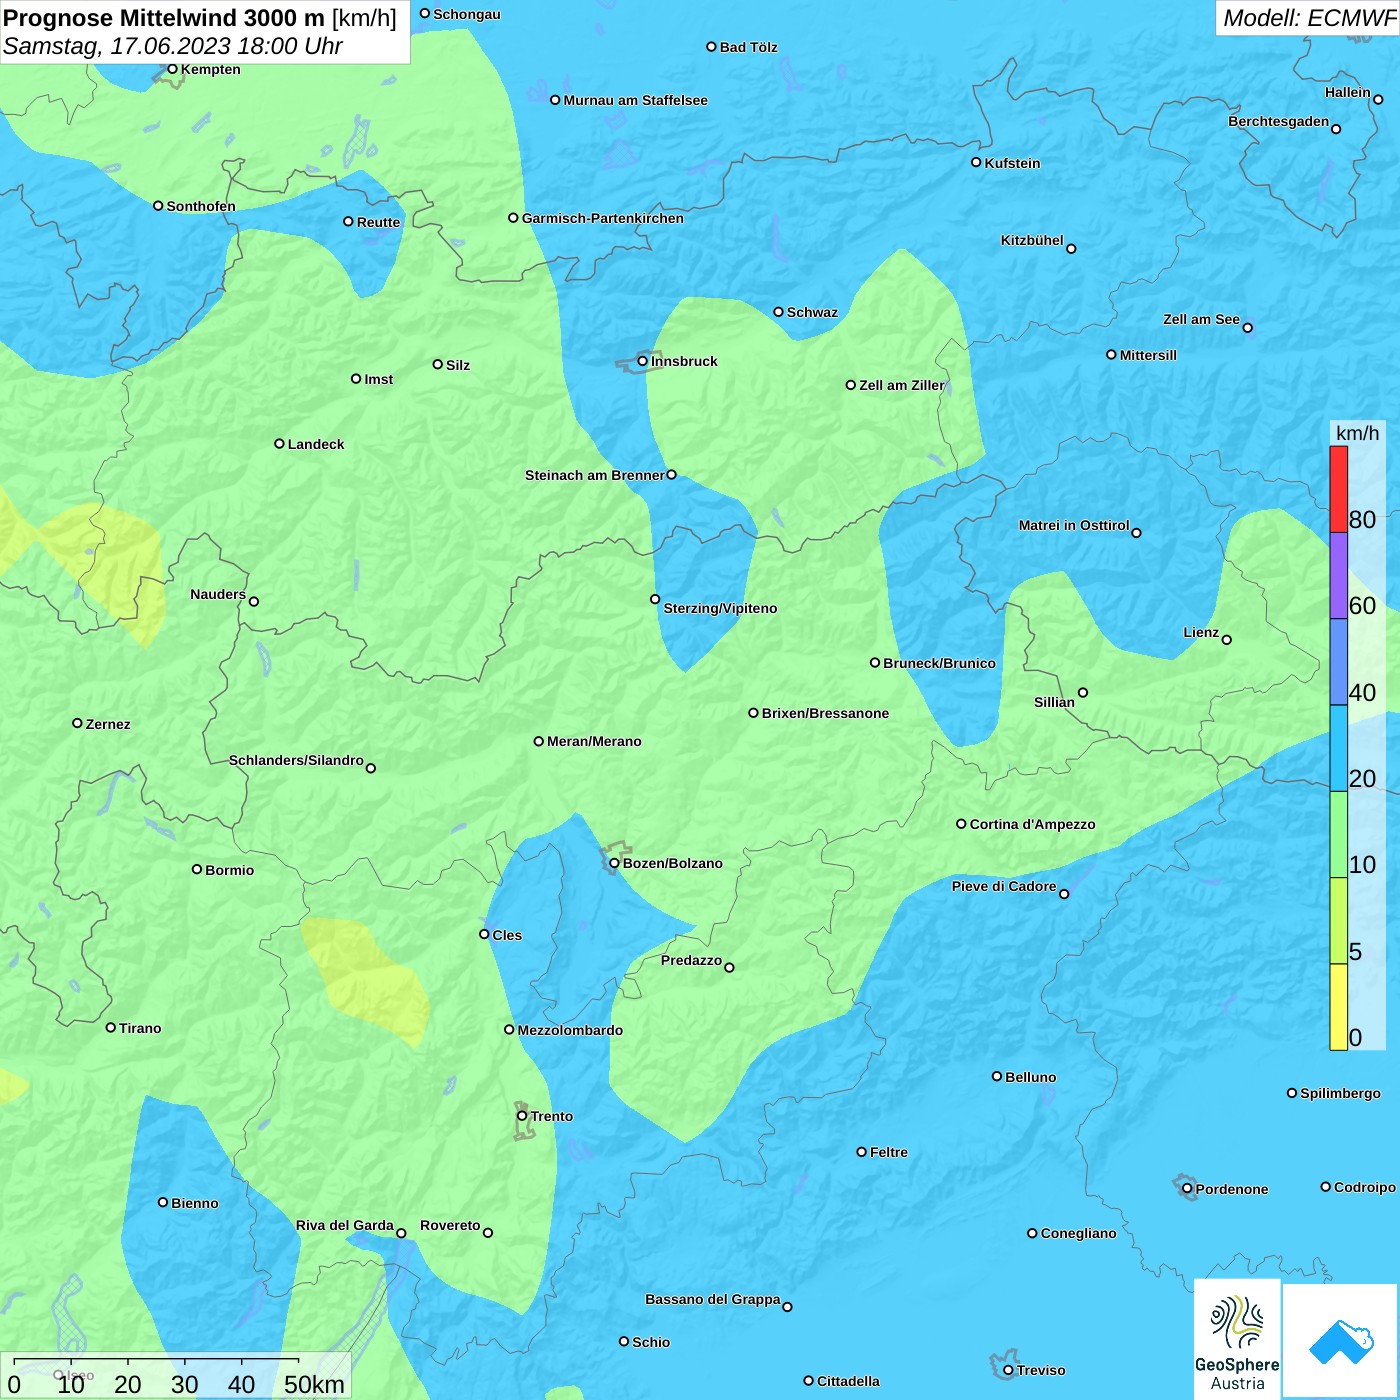The height and width of the screenshot is (1400, 1400).
Task: Click the 'Bruneck/Brunico' label
Action: click(939, 663)
